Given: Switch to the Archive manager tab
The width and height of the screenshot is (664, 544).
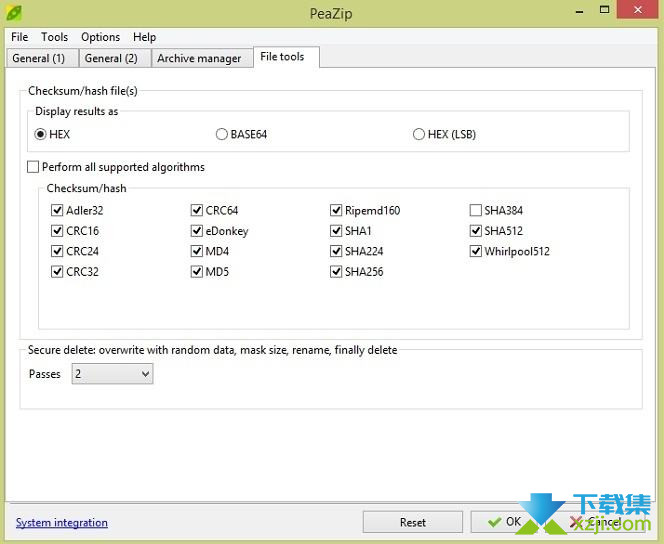Looking at the screenshot, I should point(202,58).
